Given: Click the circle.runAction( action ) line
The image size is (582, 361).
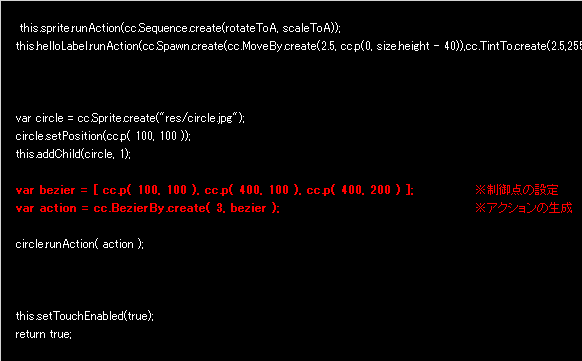Looking at the screenshot, I should (x=79, y=244).
